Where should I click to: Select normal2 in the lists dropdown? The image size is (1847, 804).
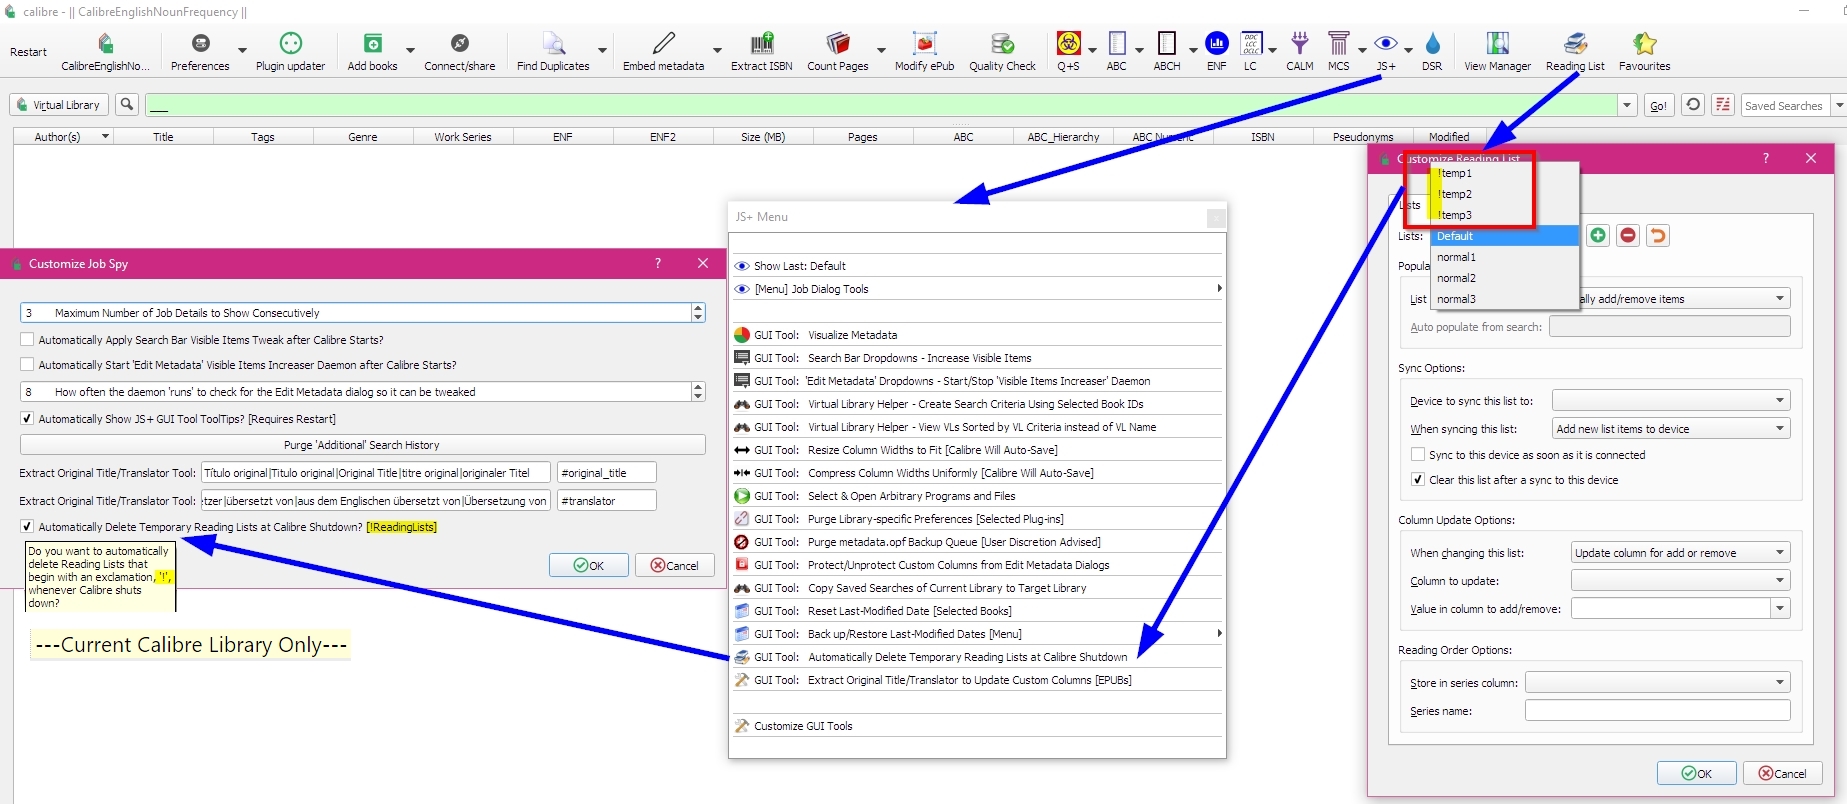click(1504, 278)
